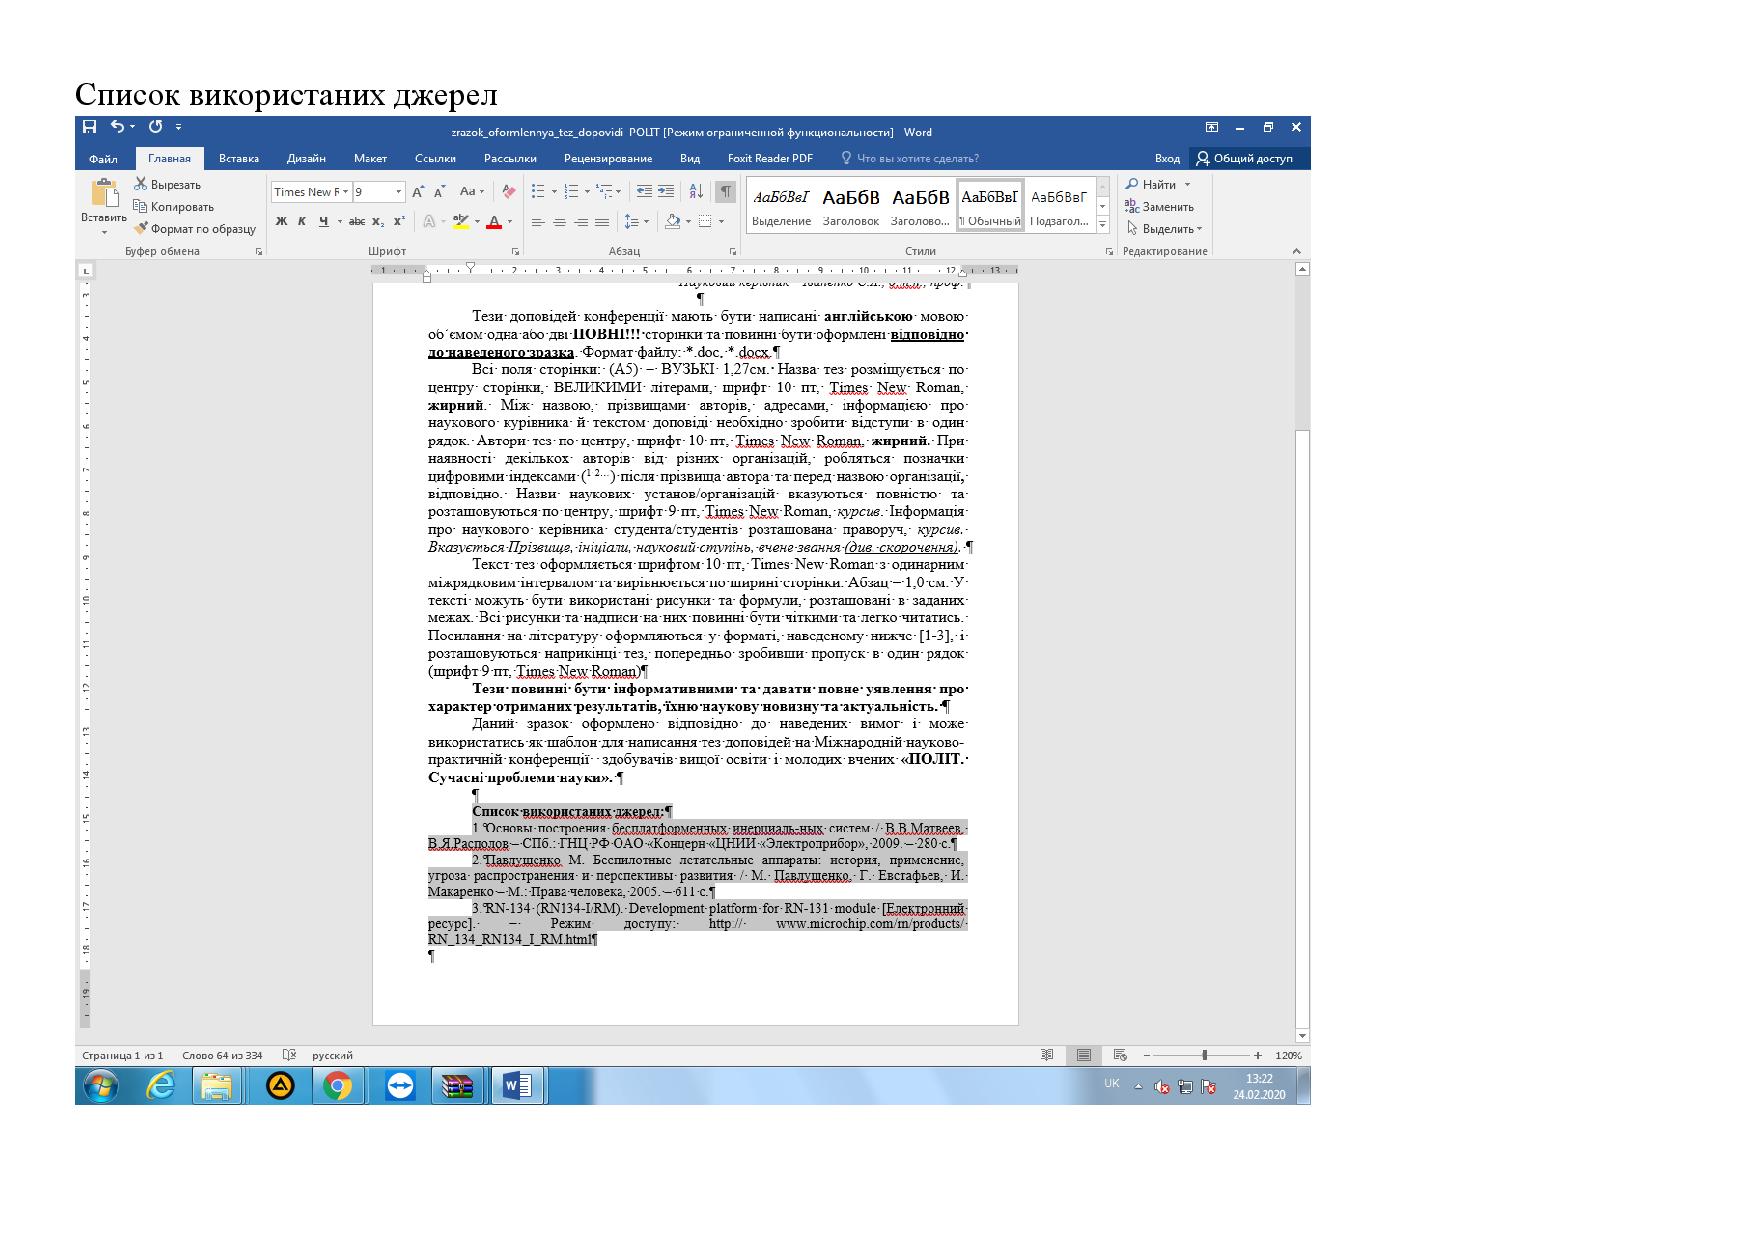Screen dimensions: 1754x1240
Task: Open Google Chrome from the taskbar
Action: [337, 1086]
